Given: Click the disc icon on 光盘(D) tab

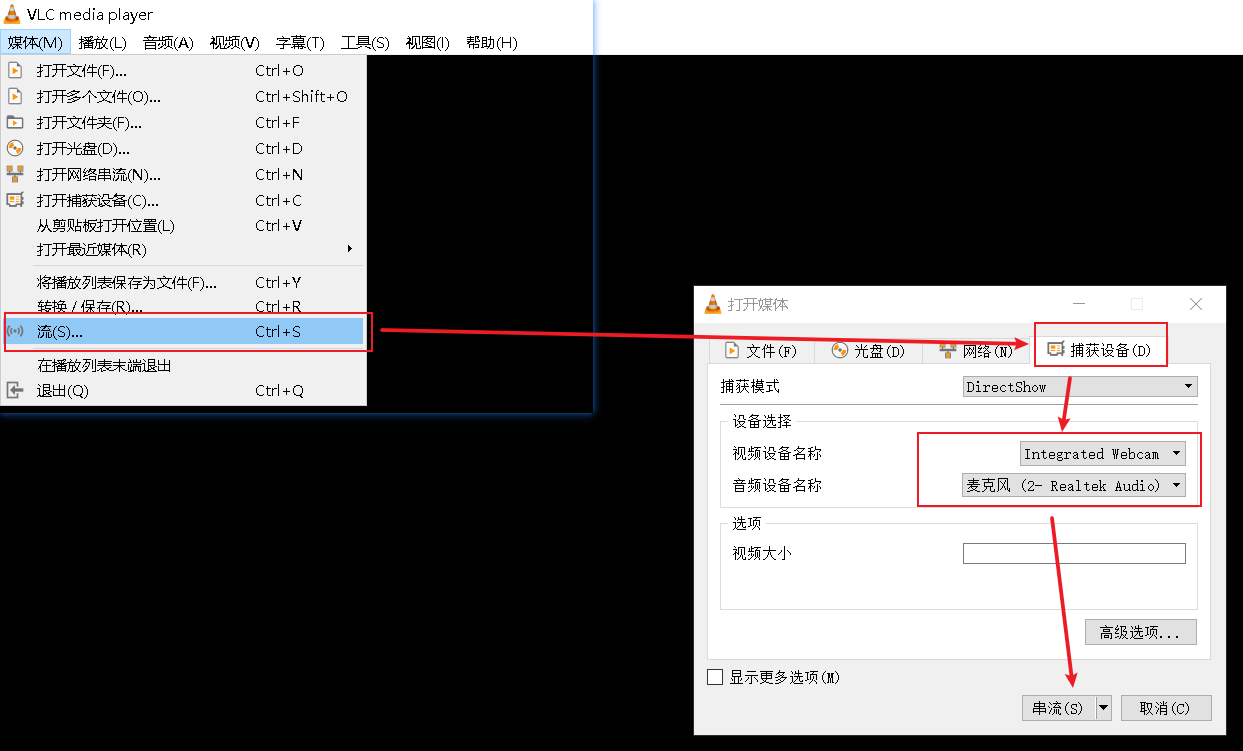Looking at the screenshot, I should [840, 350].
